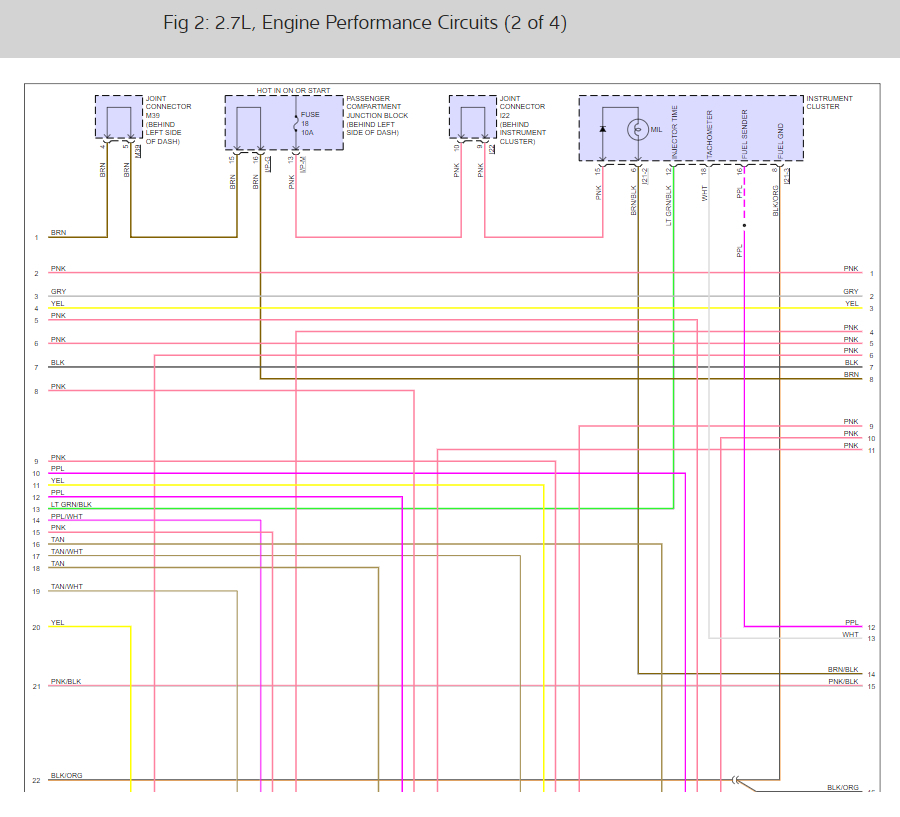900x817 pixels.
Task: Click the 'WHT' label at right row 13
Action: [851, 634]
